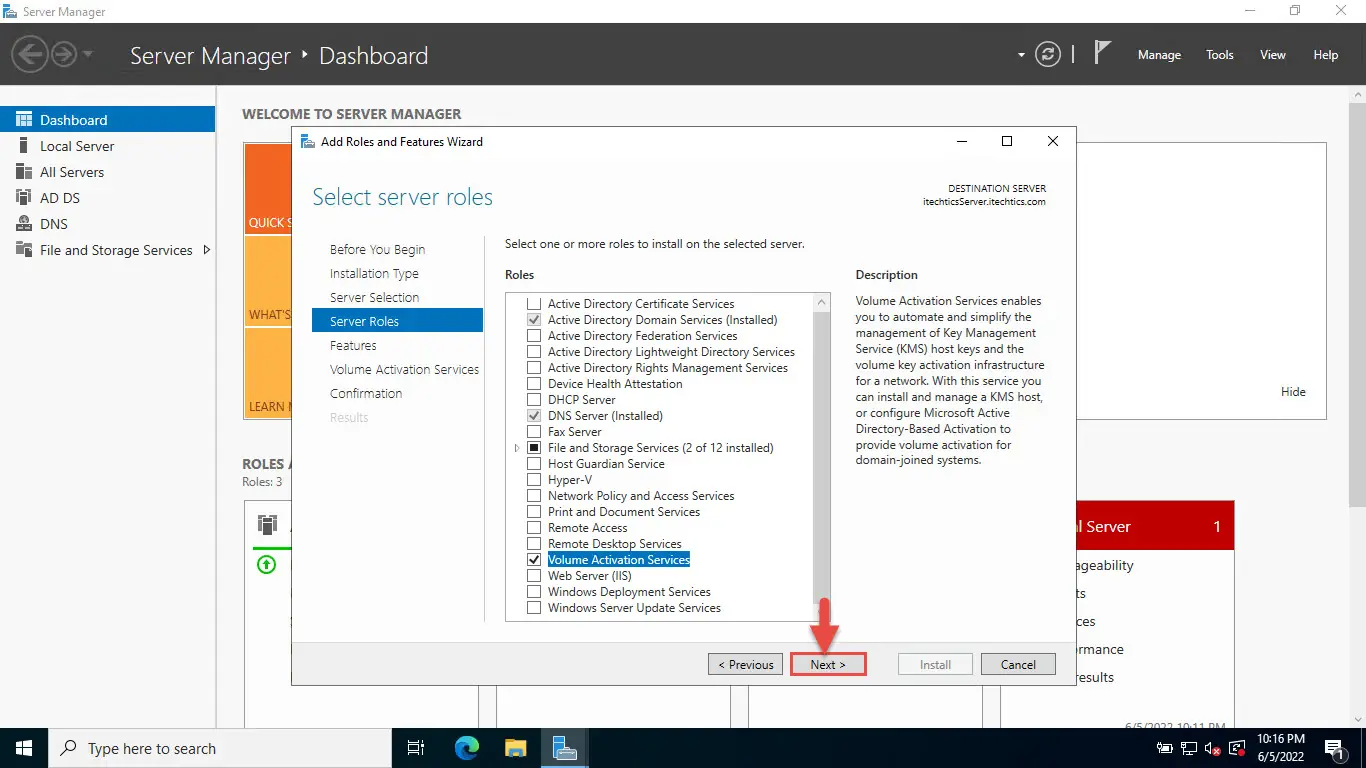Go to Volume Activation Services step
The image size is (1366, 768).
404,370
